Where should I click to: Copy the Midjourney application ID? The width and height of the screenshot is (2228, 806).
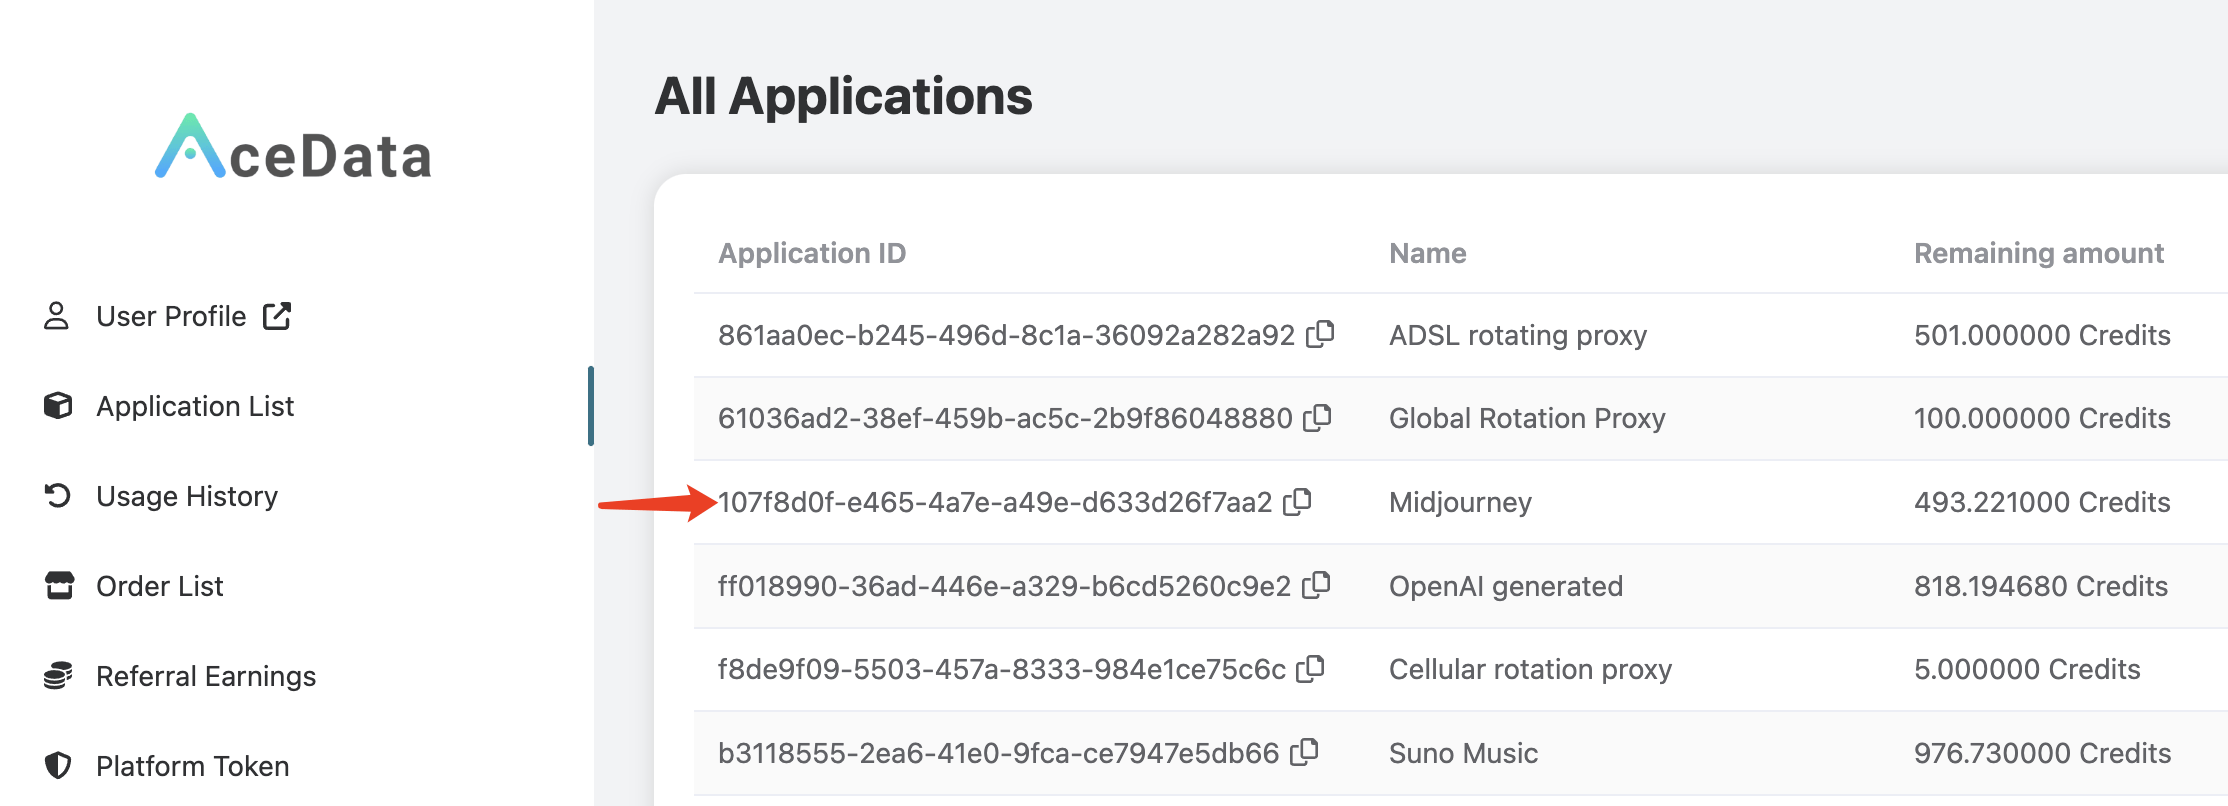(x=1297, y=501)
